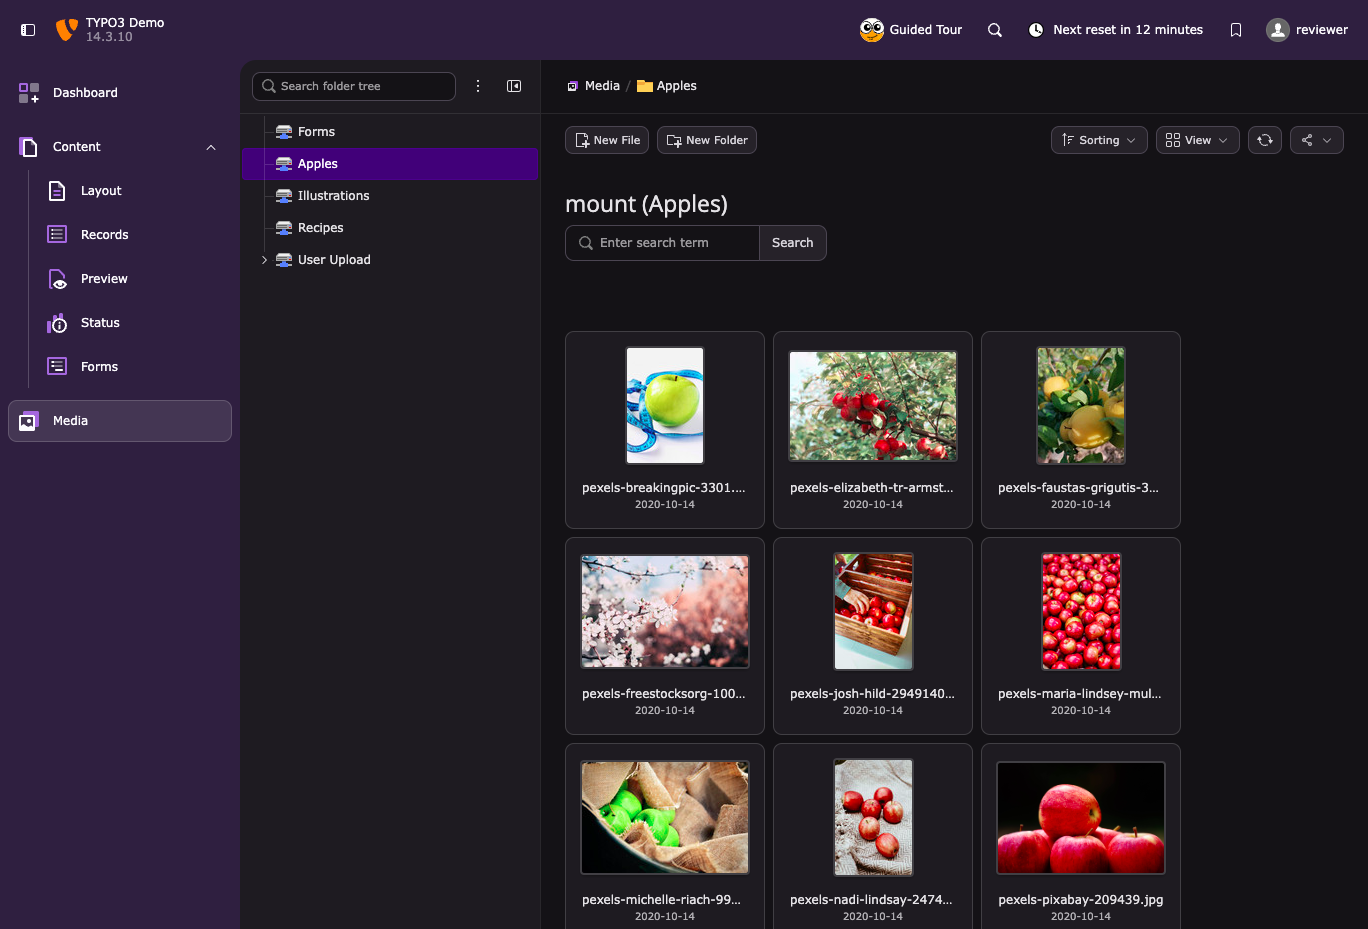Select the Apples folder in tree
1368x929 pixels.
tap(390, 164)
